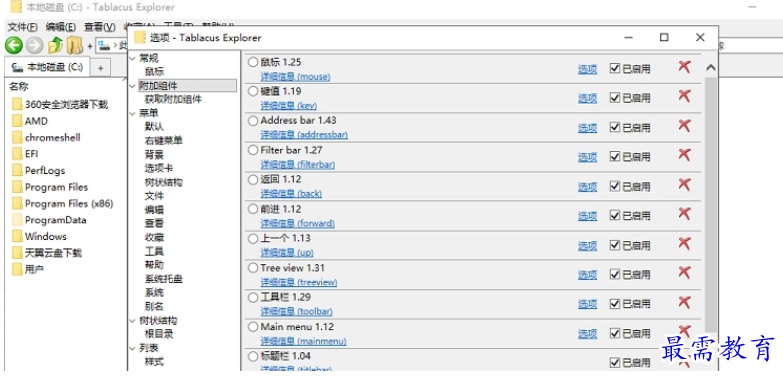Screen dimensions: 783x380
Task: Open the folder icon next to the up arrow
Action: click(74, 45)
